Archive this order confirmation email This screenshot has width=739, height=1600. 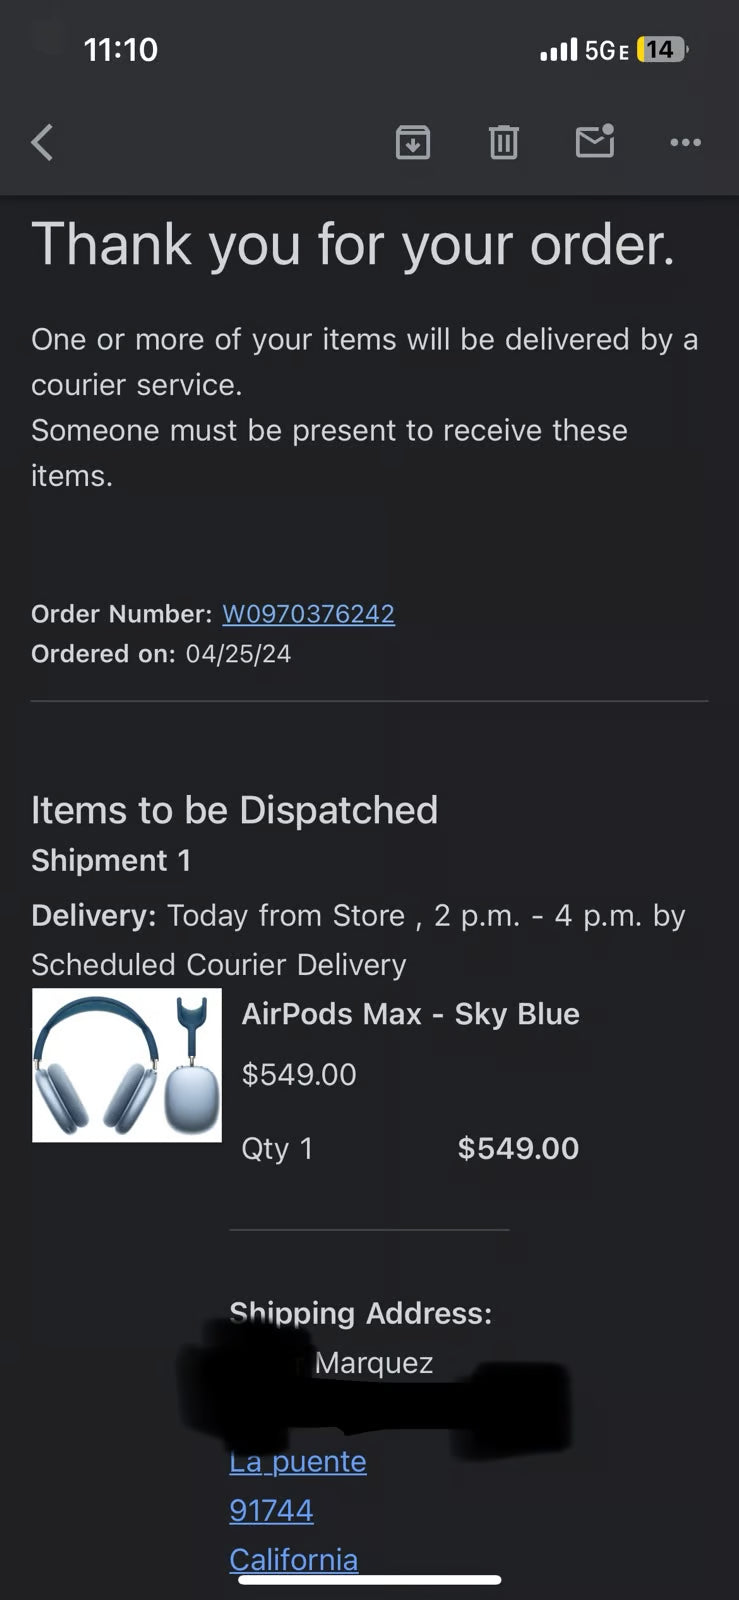pos(413,142)
